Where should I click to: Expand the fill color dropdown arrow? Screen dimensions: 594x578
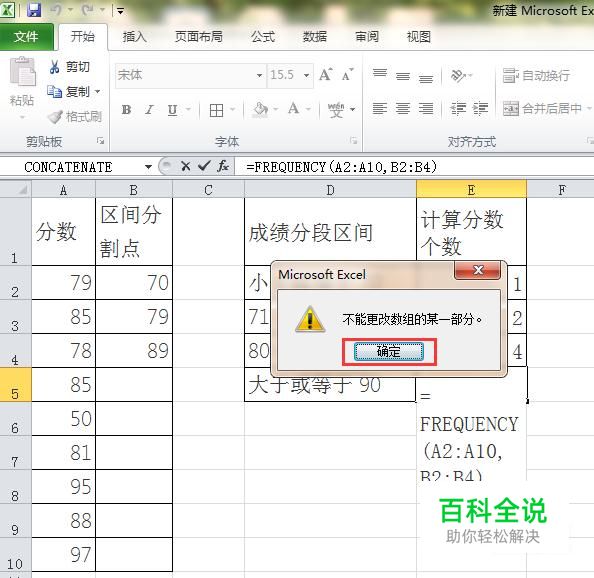pos(276,109)
